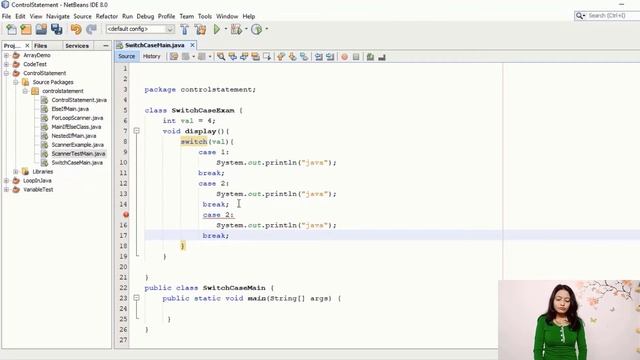Click the Uncomment editor icon
Image resolution: width=640 pixels, height=360 pixels.
click(382, 57)
